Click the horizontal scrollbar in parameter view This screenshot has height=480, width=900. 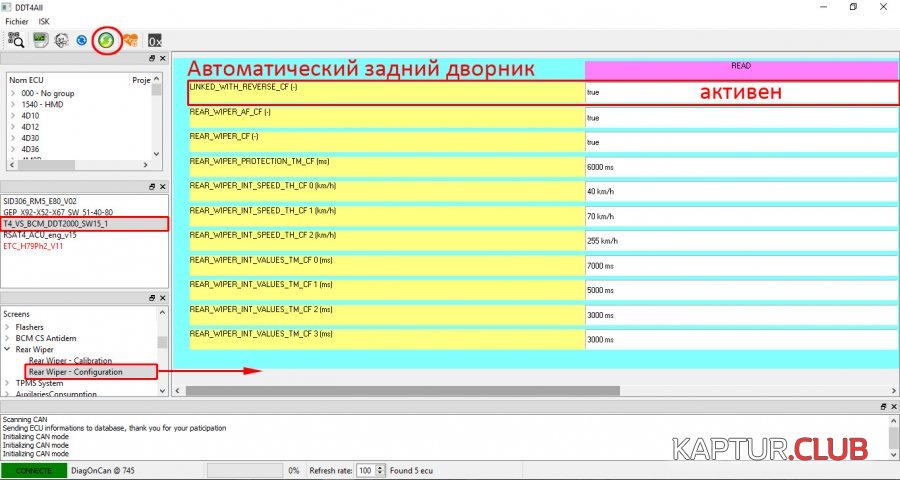402,391
